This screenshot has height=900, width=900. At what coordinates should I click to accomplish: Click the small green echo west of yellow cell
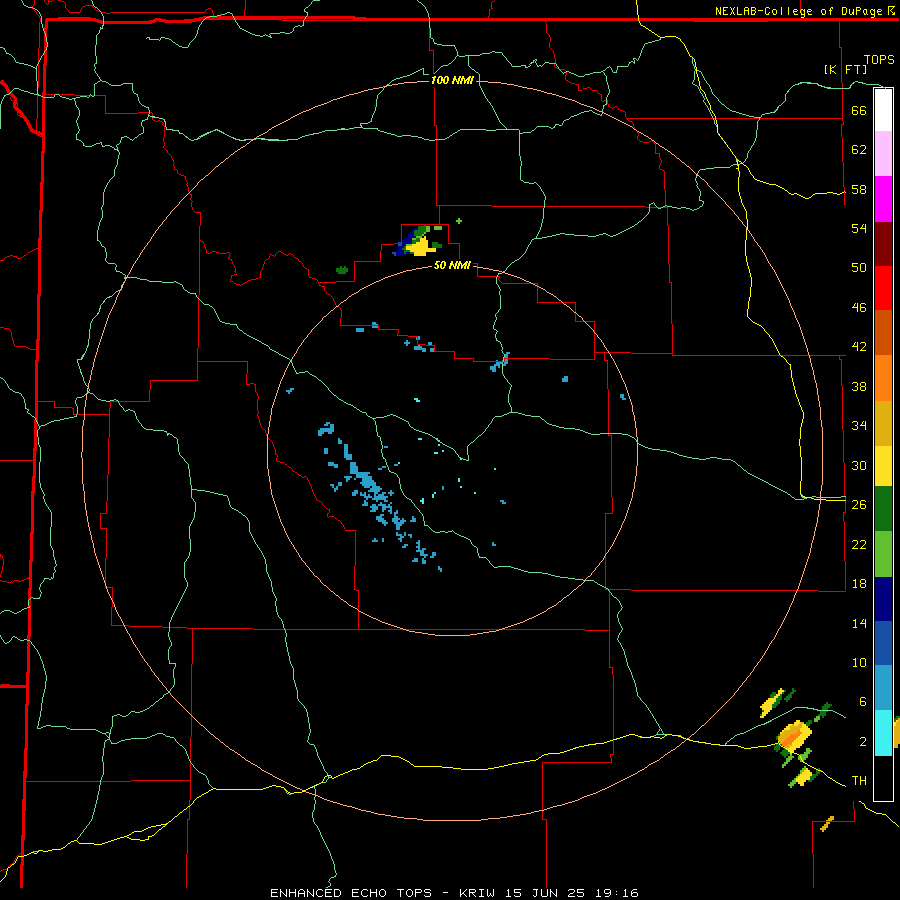click(x=342, y=270)
